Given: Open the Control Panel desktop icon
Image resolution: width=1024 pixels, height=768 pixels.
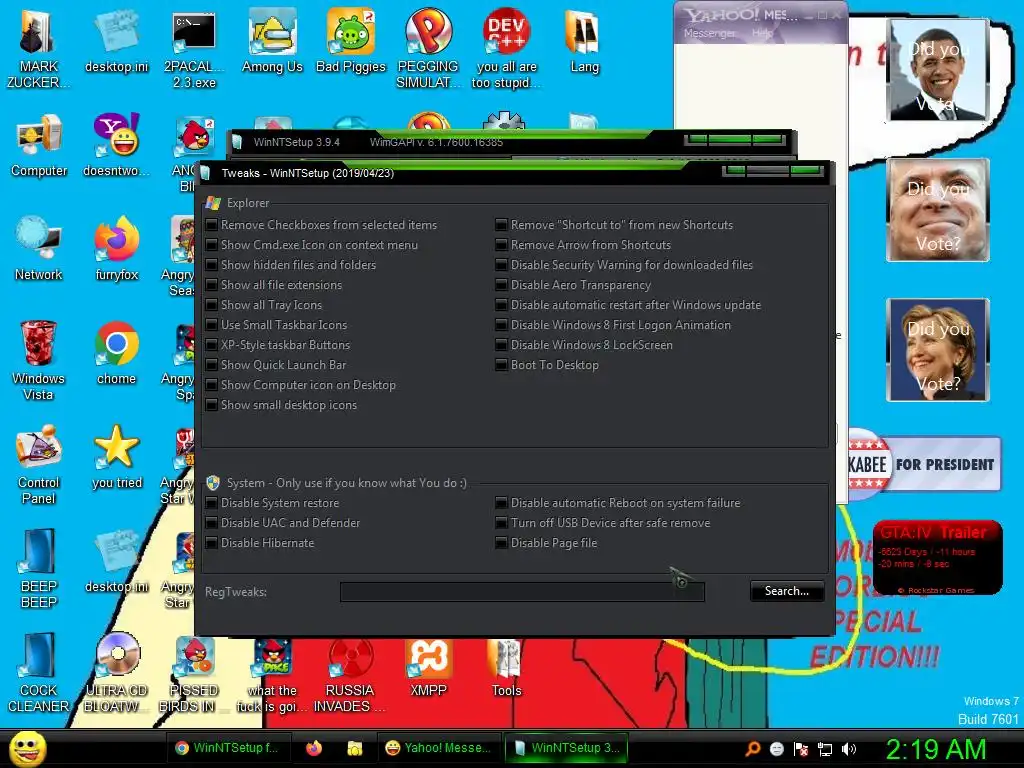Looking at the screenshot, I should point(39,465).
